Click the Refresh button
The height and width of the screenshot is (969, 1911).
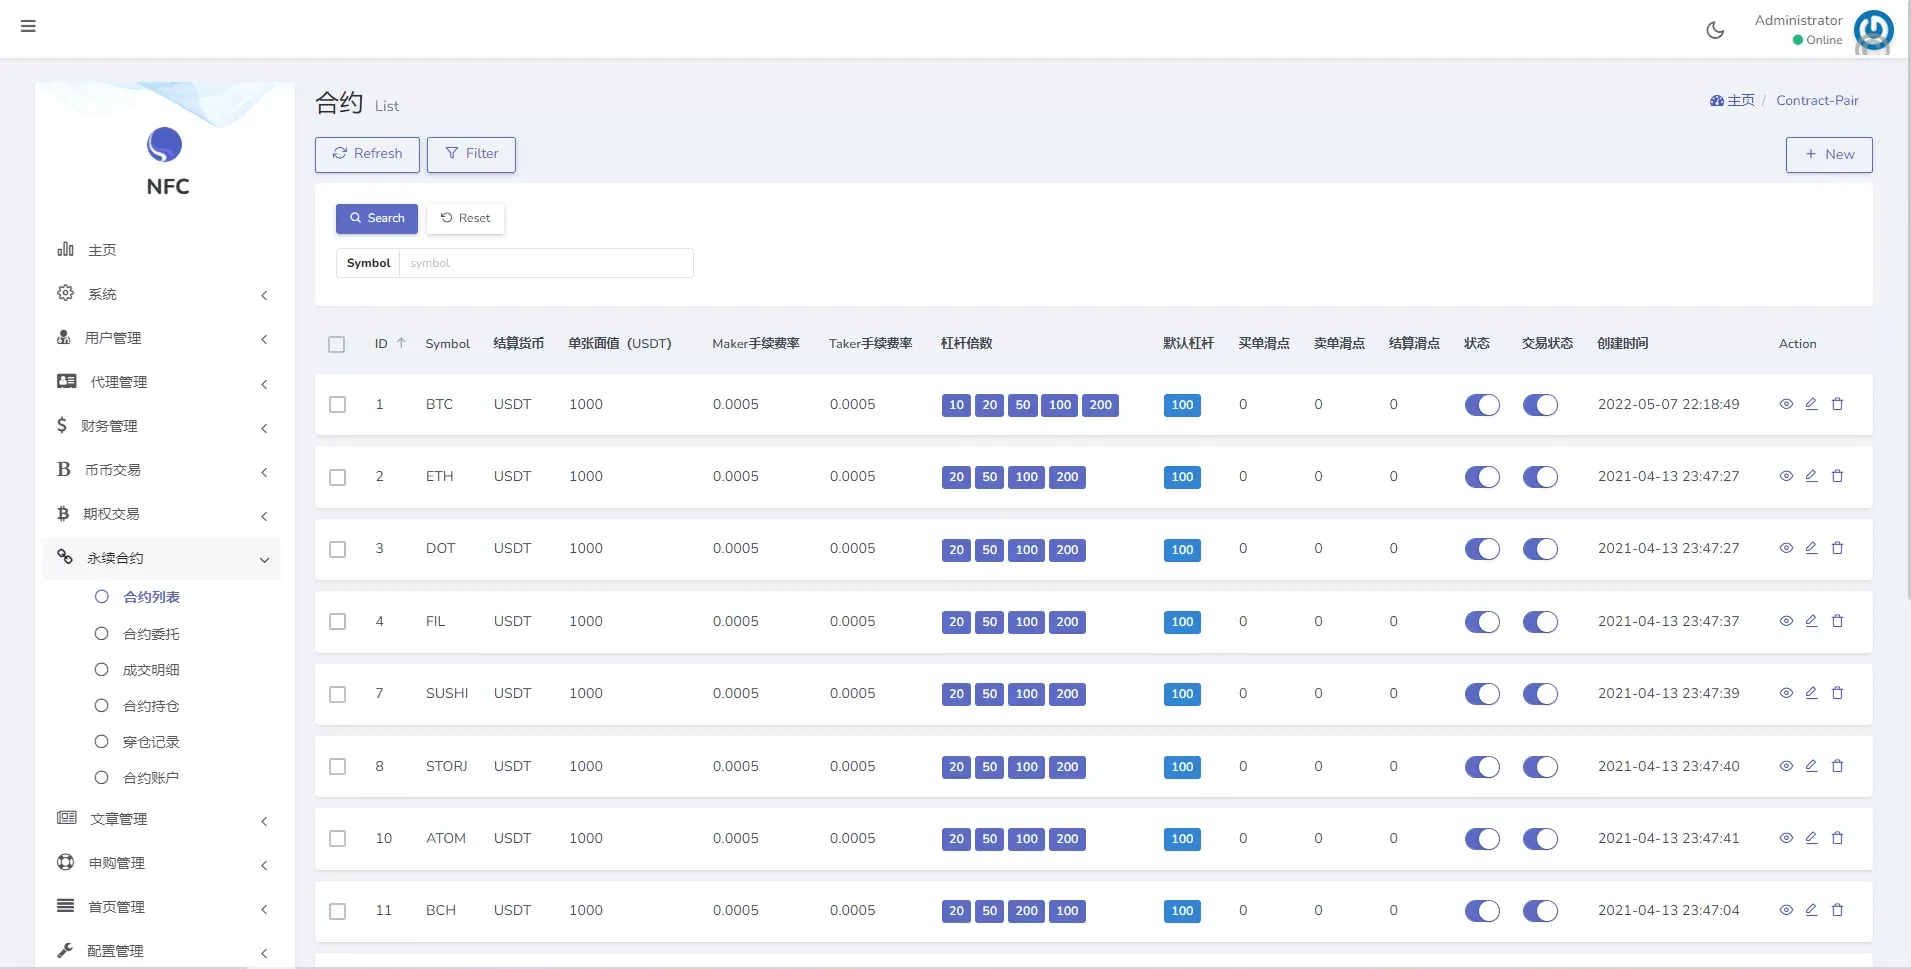(x=367, y=154)
